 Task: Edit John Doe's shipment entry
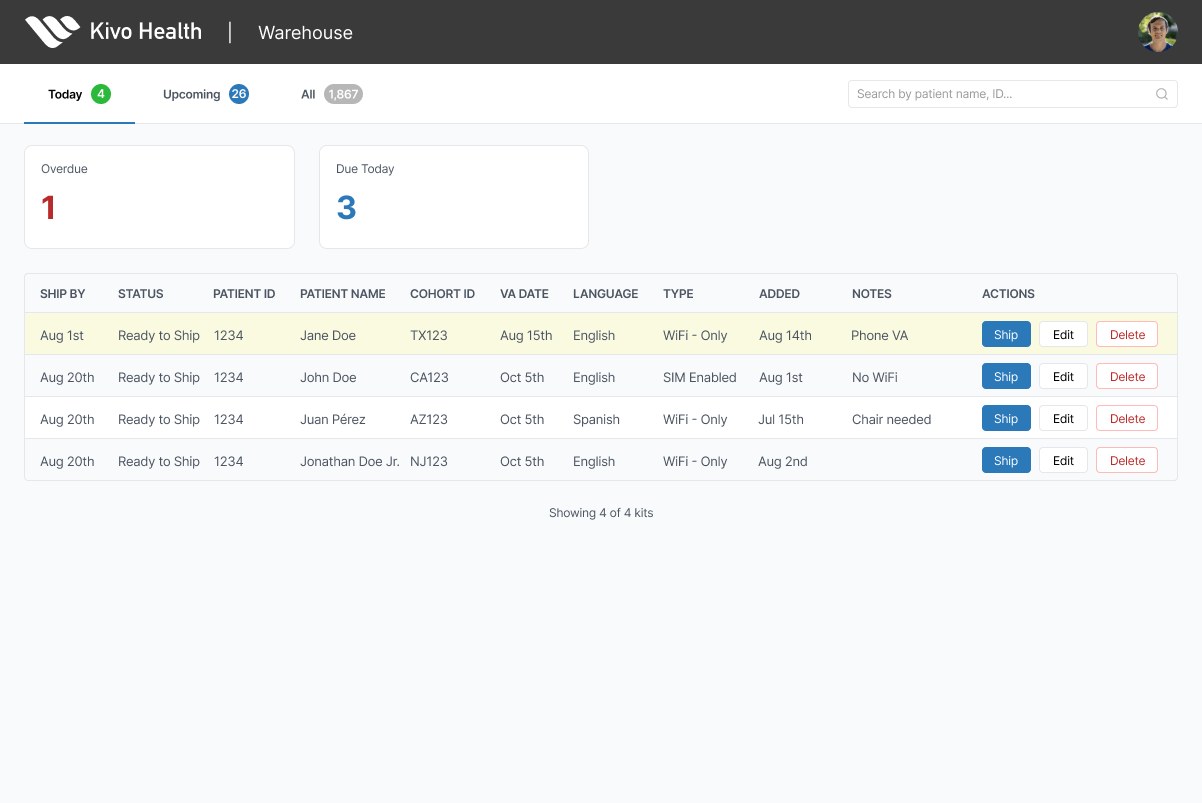[x=1062, y=376]
